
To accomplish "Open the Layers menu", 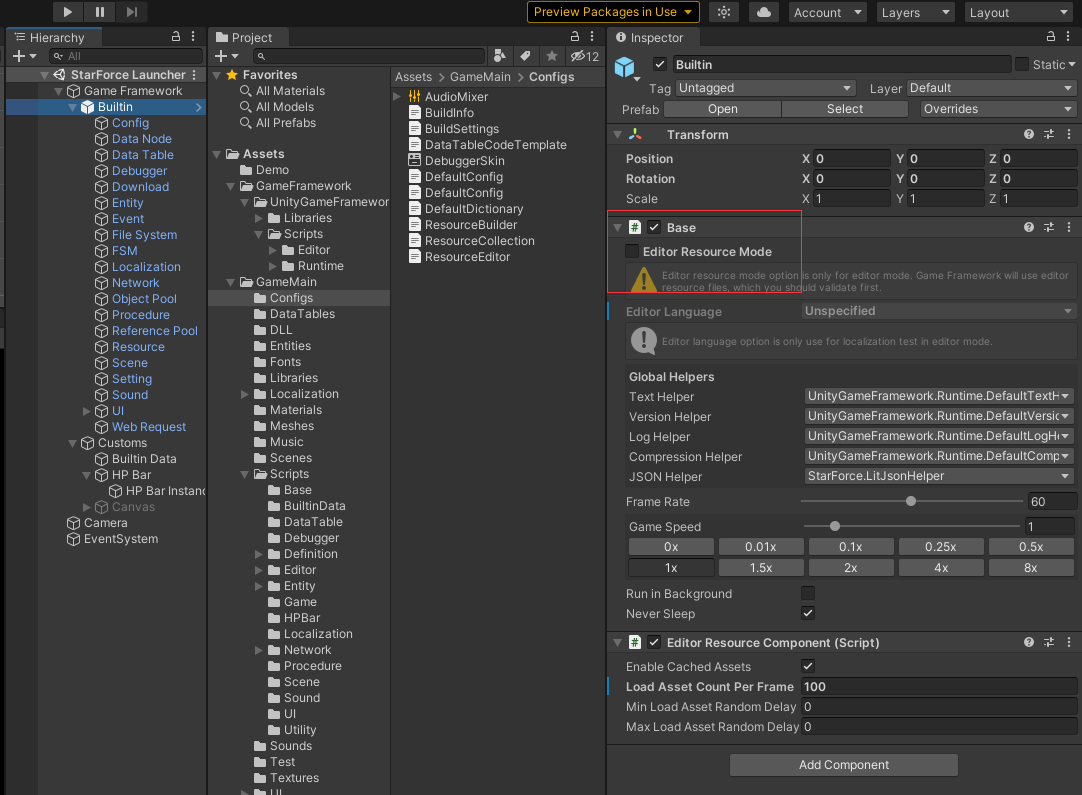I will [x=916, y=12].
